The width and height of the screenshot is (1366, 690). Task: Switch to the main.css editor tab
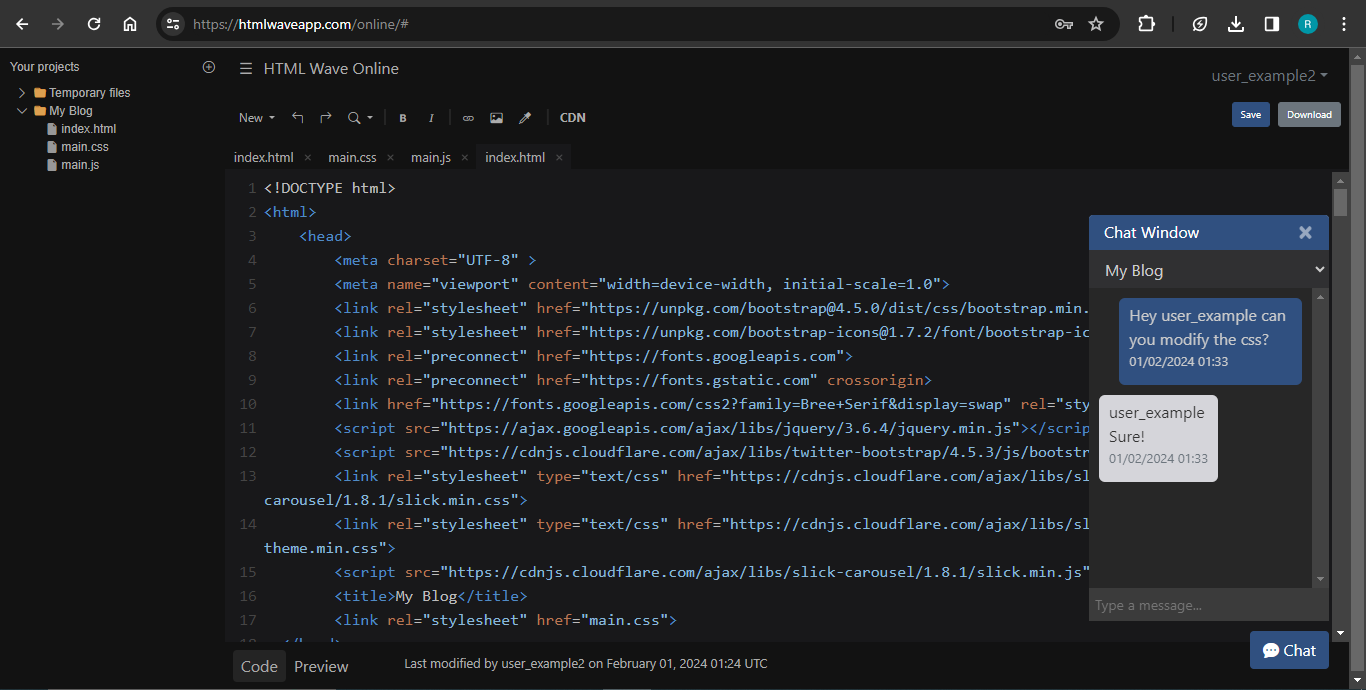point(352,158)
